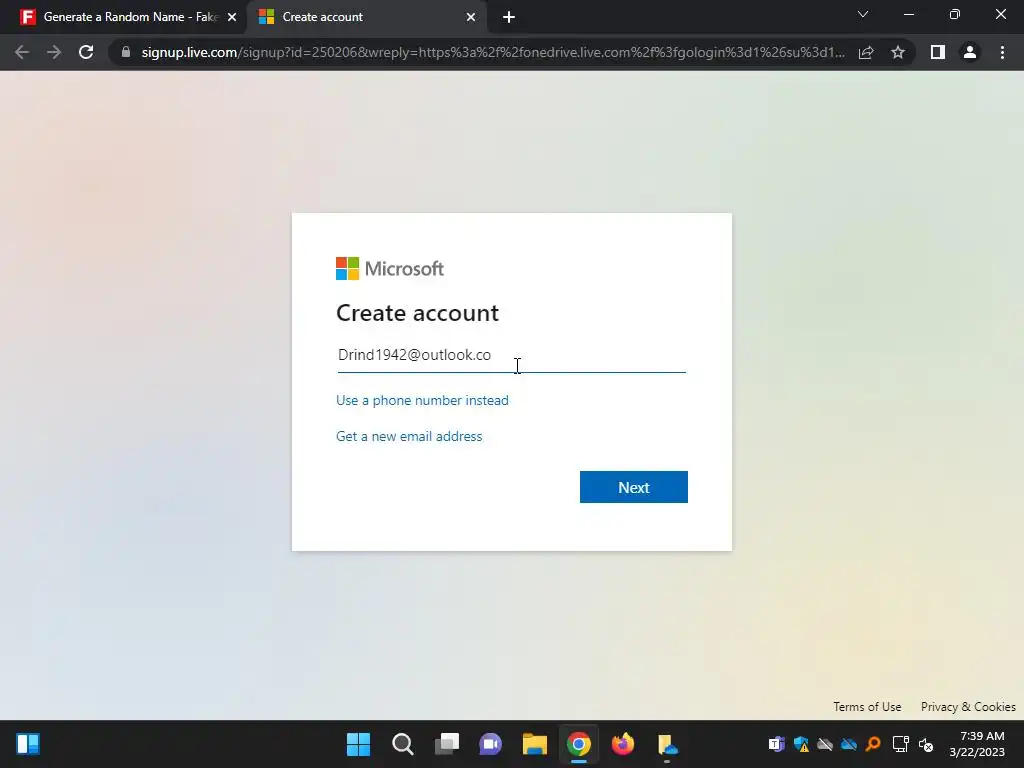The height and width of the screenshot is (768, 1024).
Task: Click the Next button
Action: point(633,487)
